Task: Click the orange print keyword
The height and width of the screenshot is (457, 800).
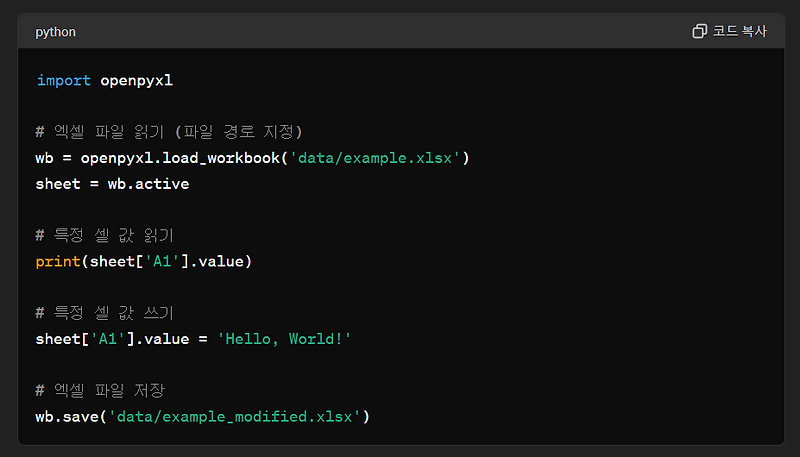Action: (x=58, y=262)
